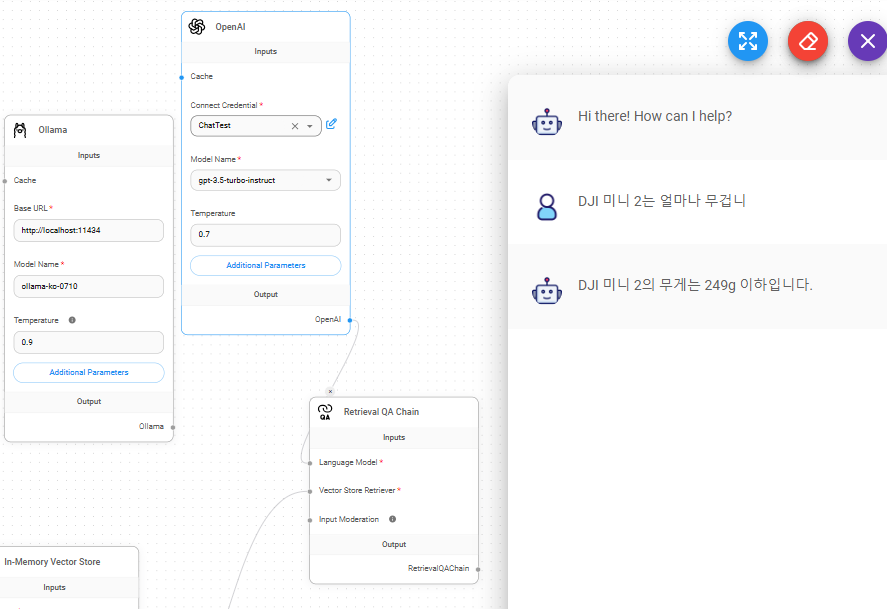Click the Language Model input anchor
Screen dimensions: 887x609
310,463
